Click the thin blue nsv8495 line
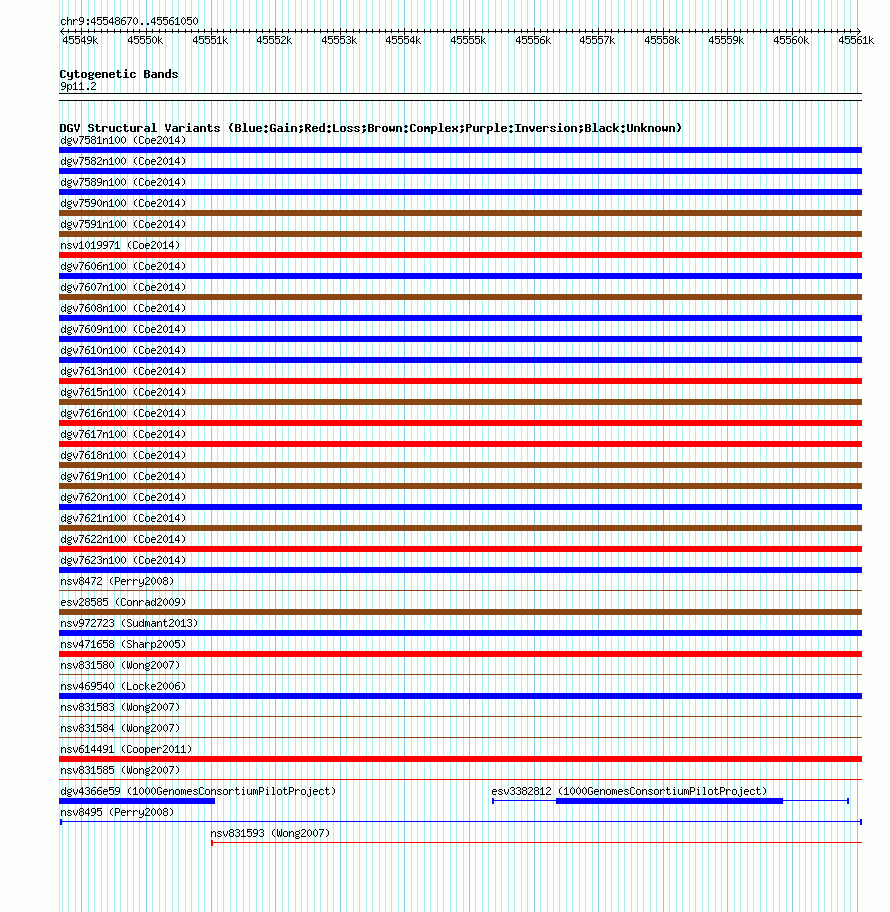Screen dimensions: 890x912 point(461,822)
